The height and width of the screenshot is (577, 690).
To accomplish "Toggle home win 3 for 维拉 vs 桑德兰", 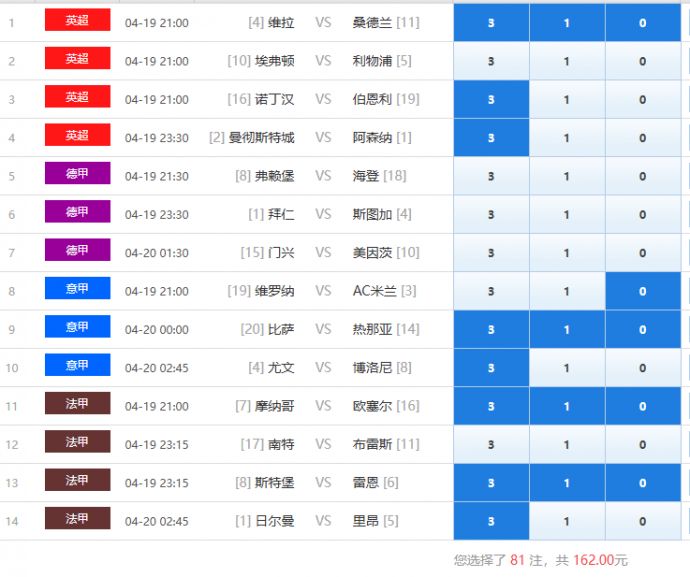I will pos(490,23).
